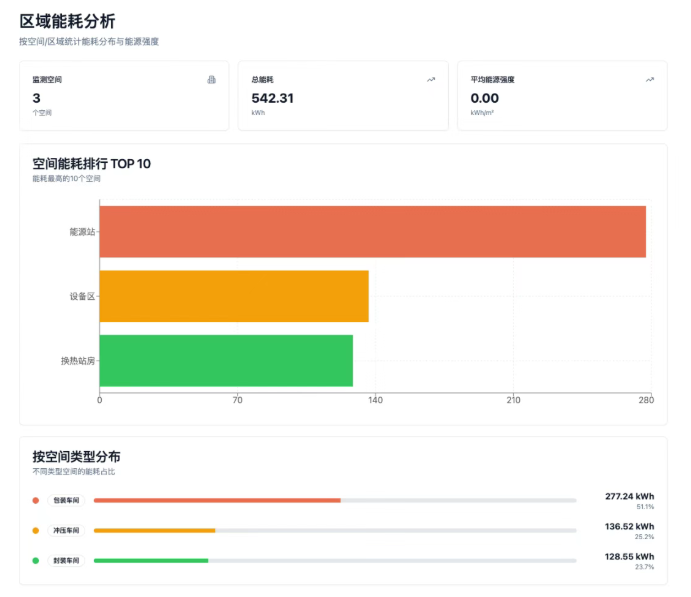The image size is (691, 597).
Task: Click the 280 tick on chart axis
Action: click(646, 400)
